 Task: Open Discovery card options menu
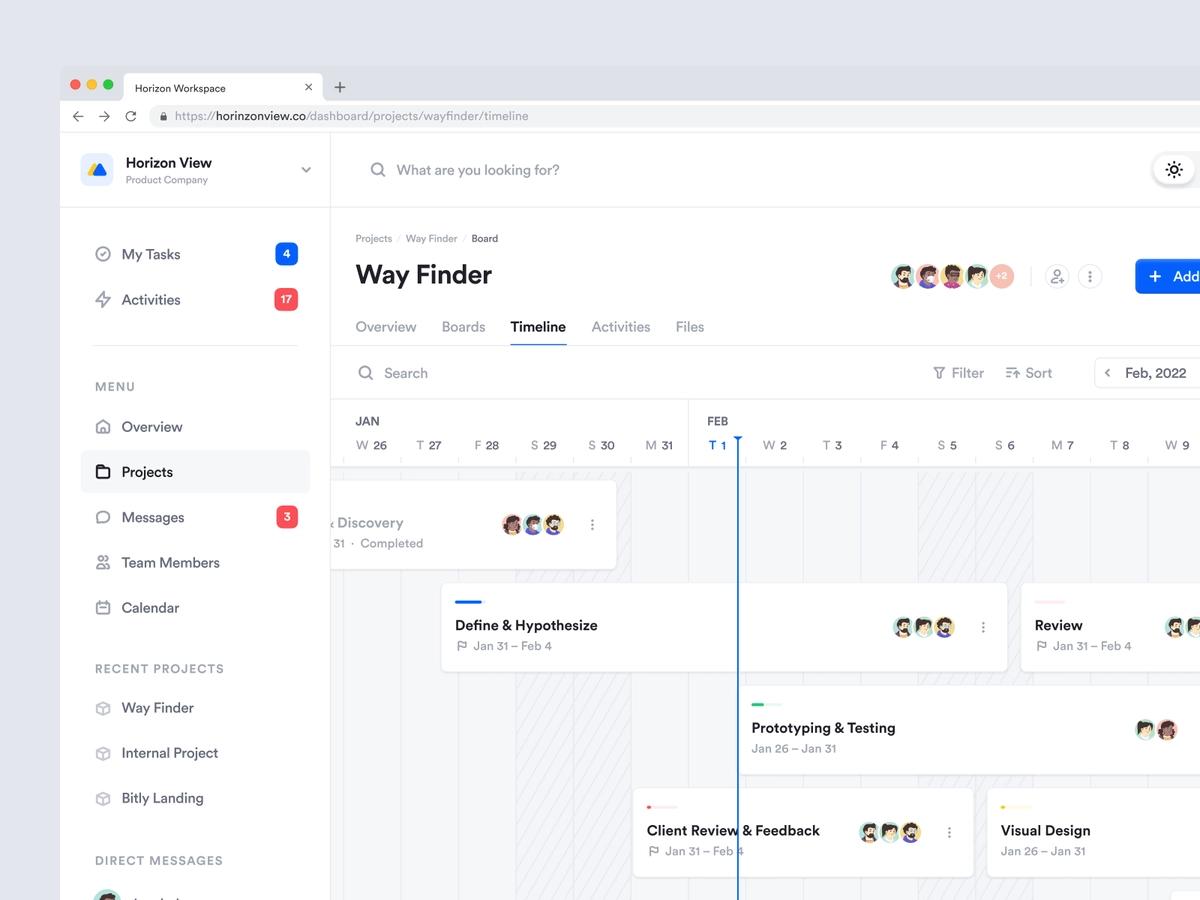click(x=592, y=525)
